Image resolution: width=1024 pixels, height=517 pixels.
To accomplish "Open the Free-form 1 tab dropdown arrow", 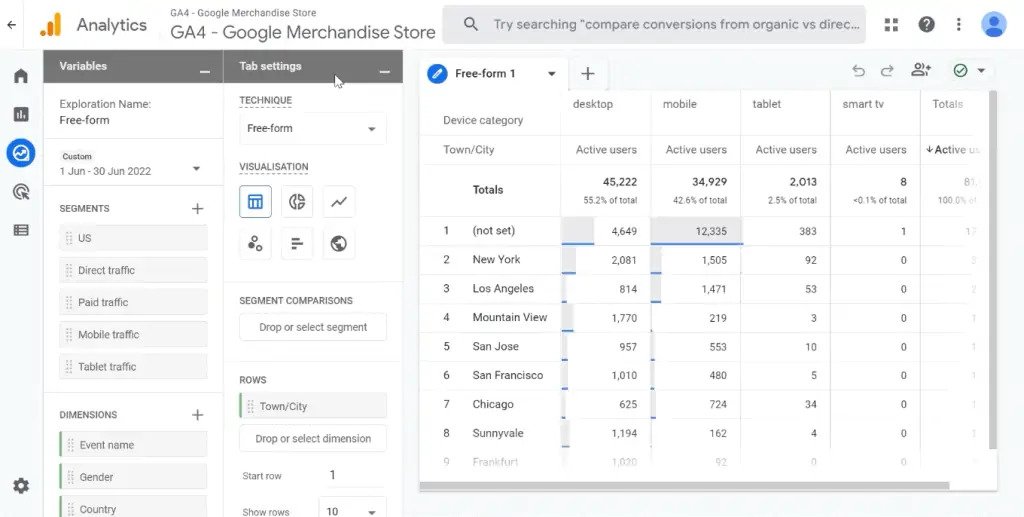I will click(552, 74).
